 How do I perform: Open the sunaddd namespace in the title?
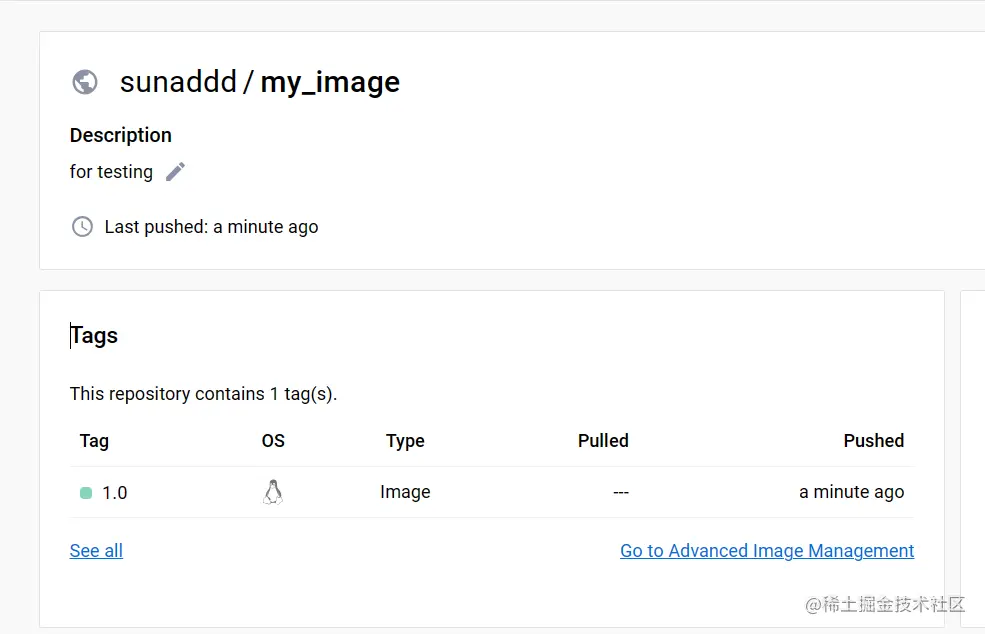click(x=178, y=82)
